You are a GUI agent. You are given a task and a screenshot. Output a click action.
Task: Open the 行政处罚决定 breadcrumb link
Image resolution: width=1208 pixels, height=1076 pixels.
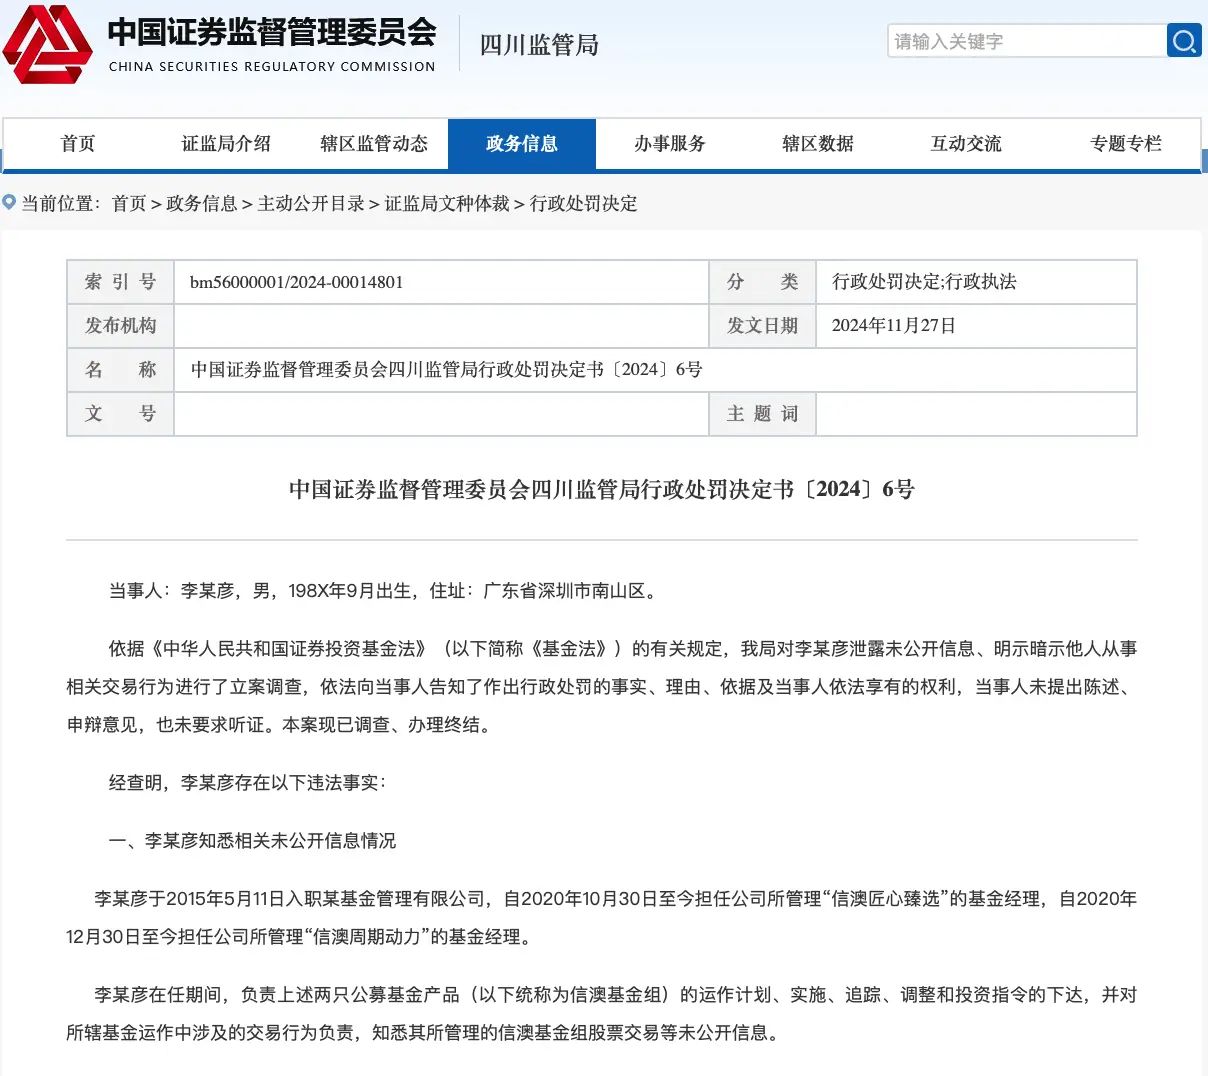[x=584, y=204]
